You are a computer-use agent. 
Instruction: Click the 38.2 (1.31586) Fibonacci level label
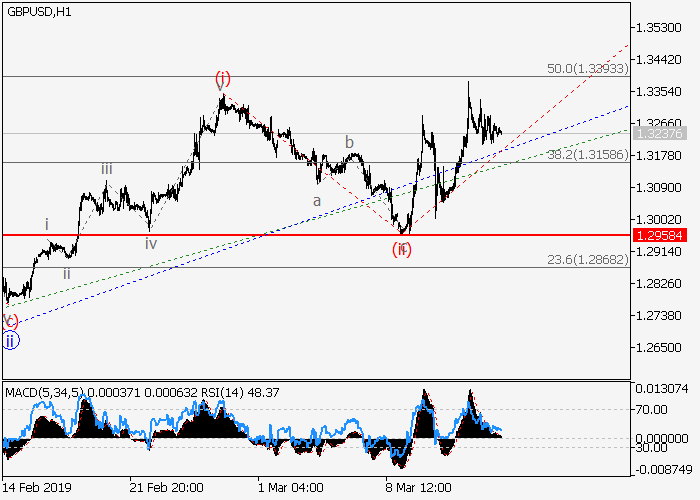click(586, 155)
